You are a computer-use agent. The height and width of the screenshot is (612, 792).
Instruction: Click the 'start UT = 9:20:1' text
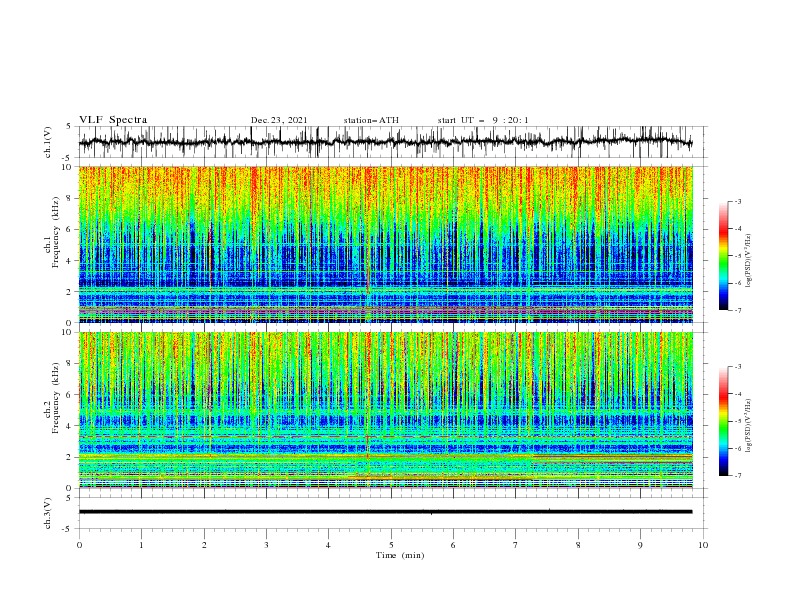[483, 120]
